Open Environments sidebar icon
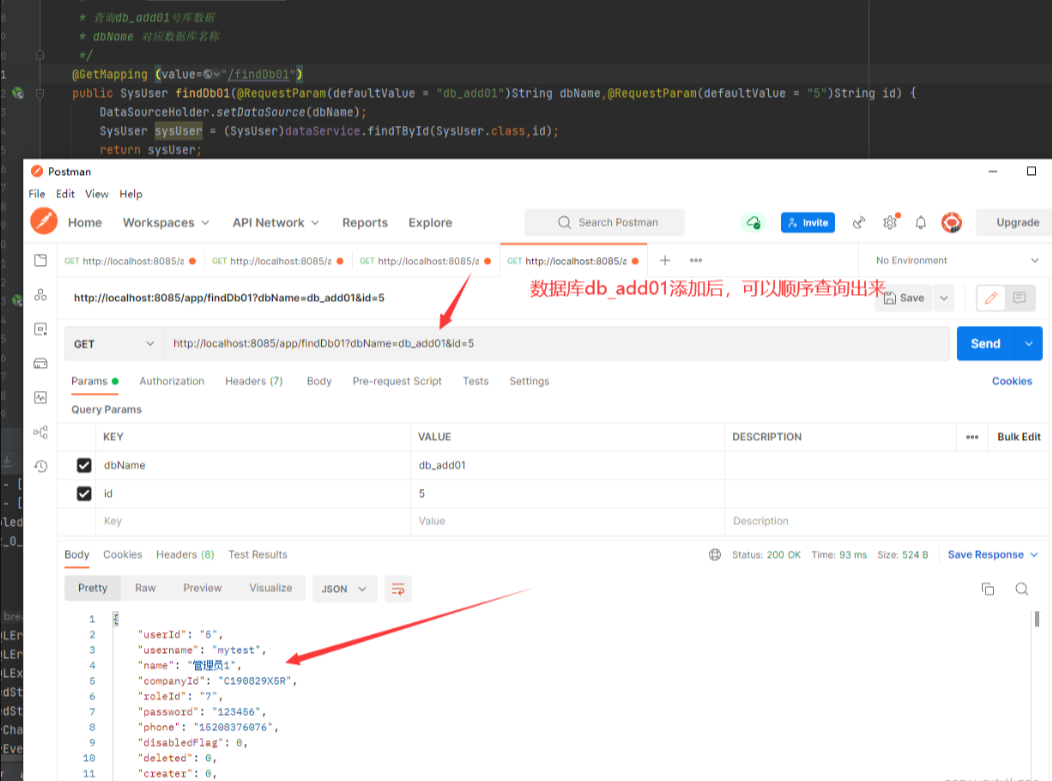 [40, 329]
